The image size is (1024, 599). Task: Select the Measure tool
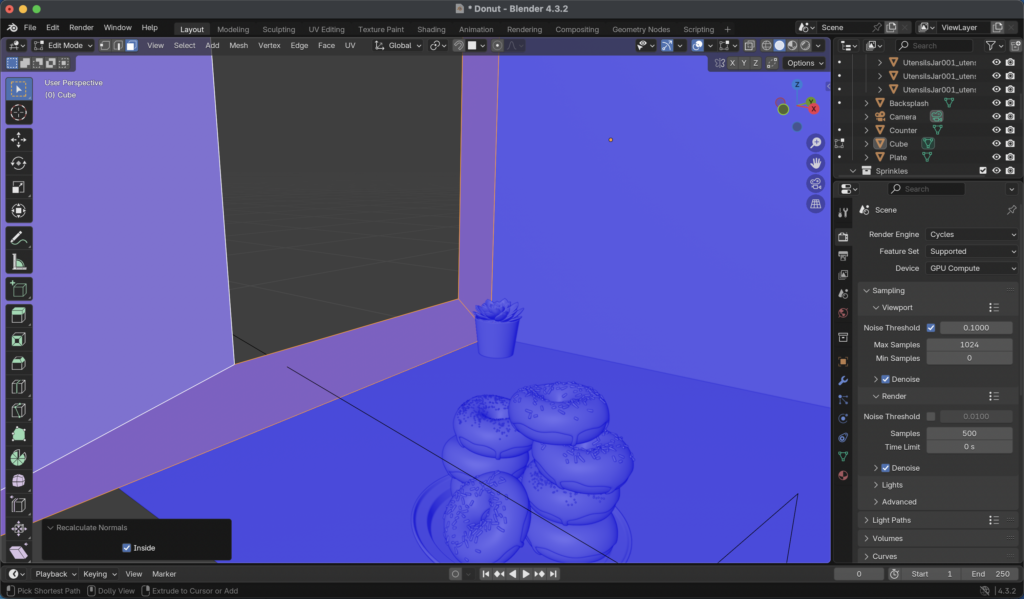(18, 263)
